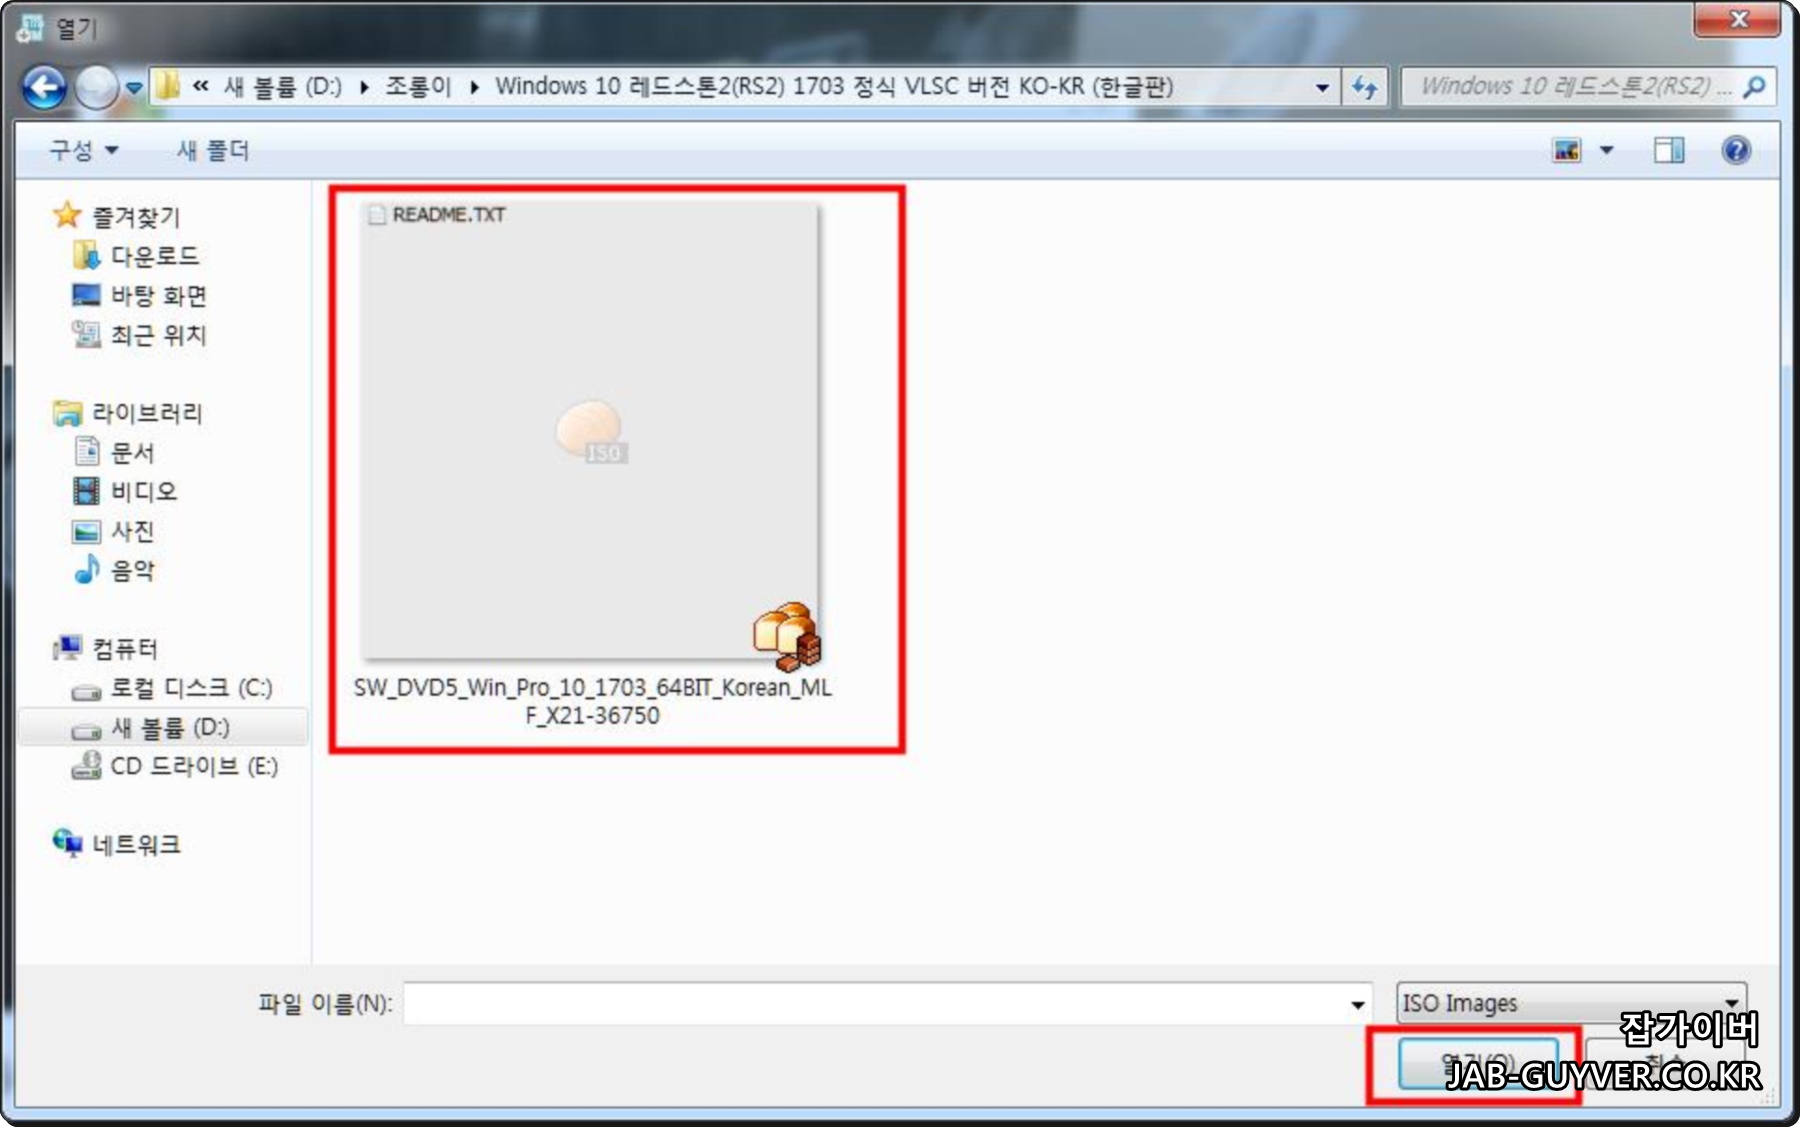The image size is (1800, 1127).
Task: Click the 최근 위치 icon
Action: coord(86,334)
